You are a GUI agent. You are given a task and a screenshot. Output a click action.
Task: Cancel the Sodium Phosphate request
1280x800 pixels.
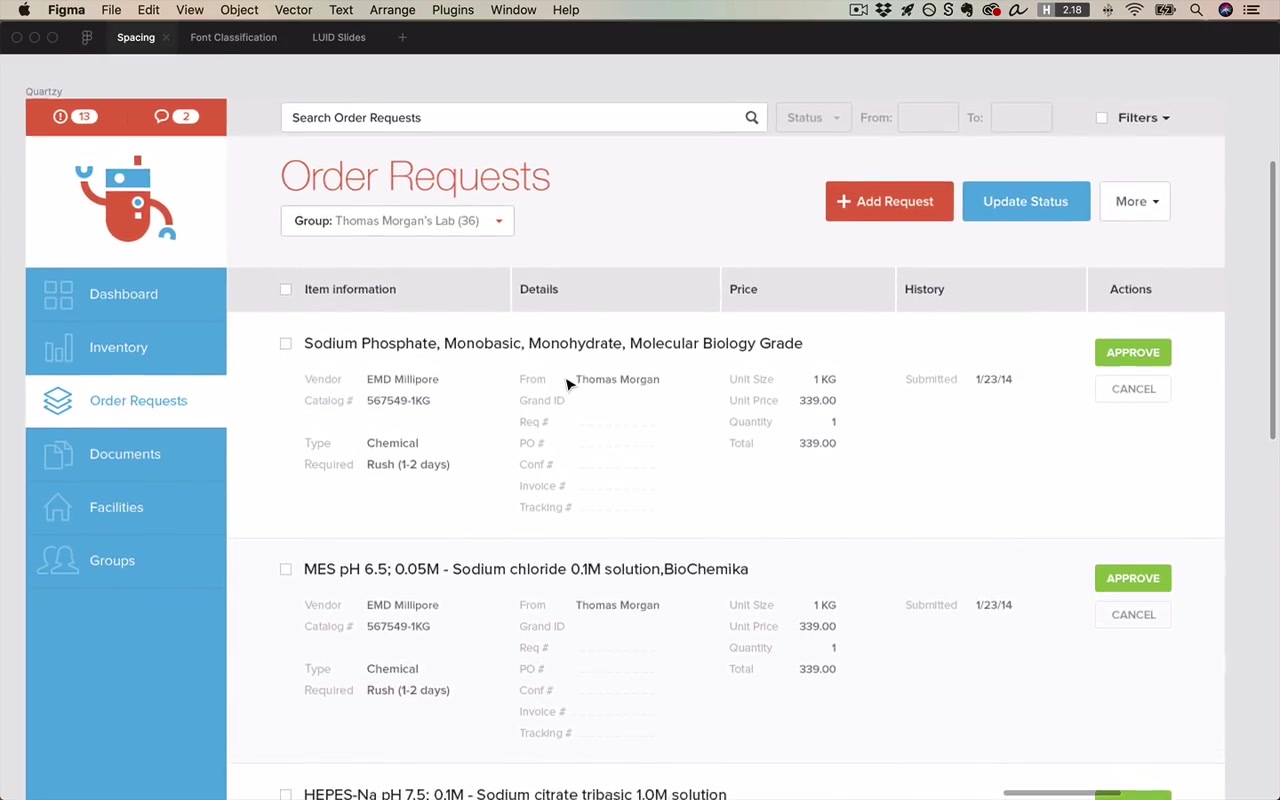click(1133, 389)
